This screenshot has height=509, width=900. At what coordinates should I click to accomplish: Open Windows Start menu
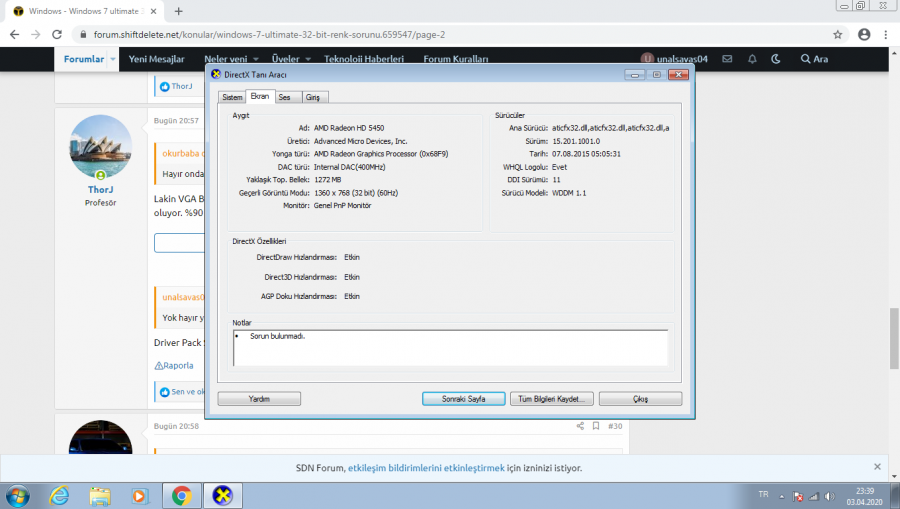16,495
